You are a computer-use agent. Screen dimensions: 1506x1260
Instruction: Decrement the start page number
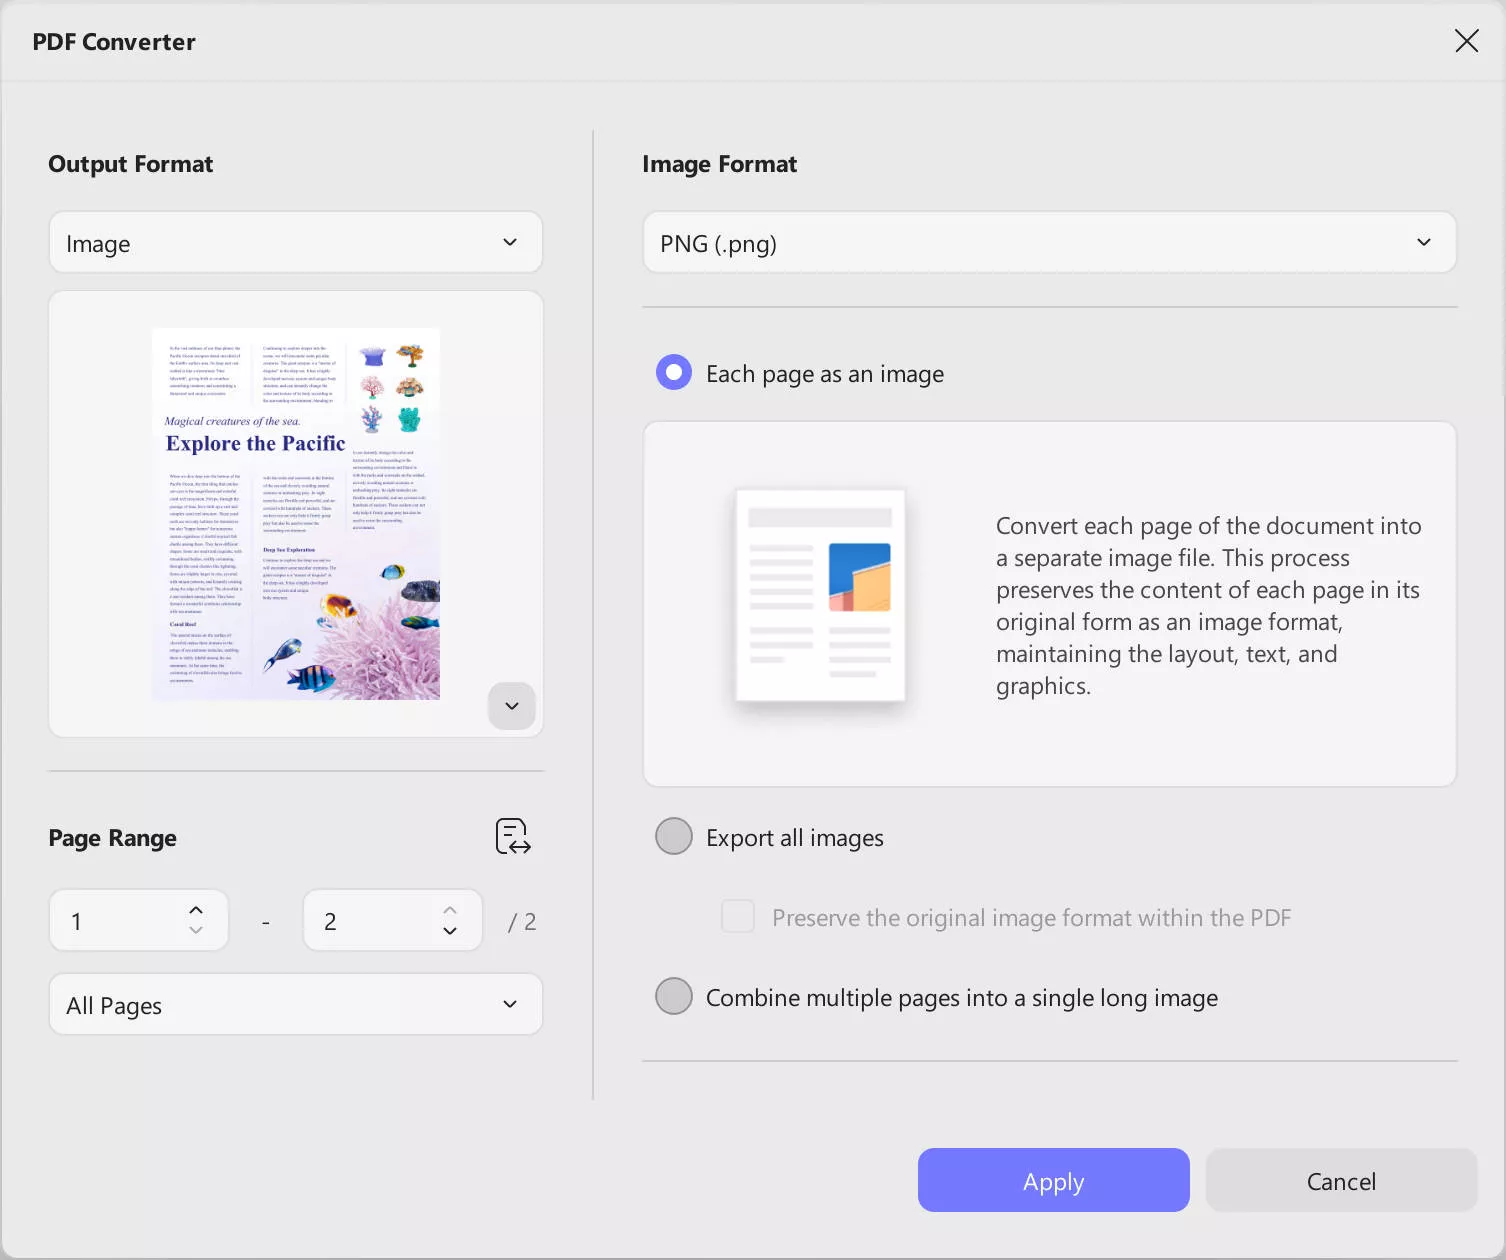pyautogui.click(x=196, y=931)
